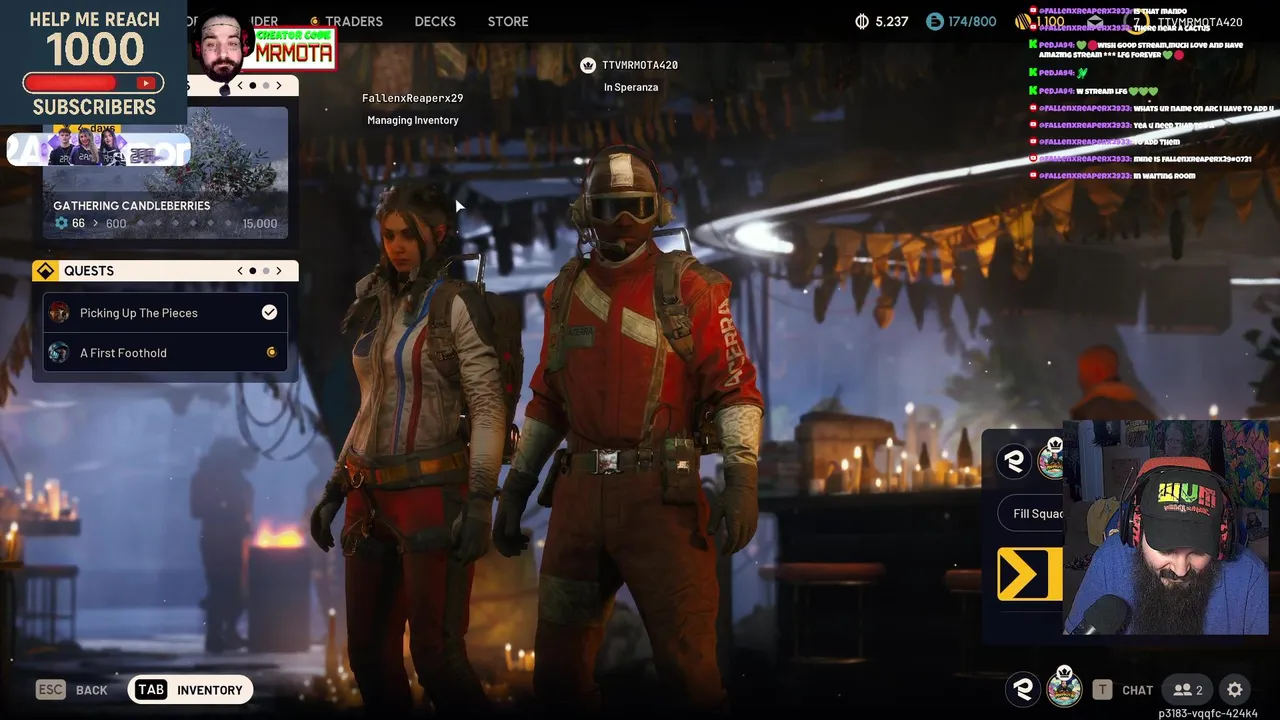Open the Chat button

click(1138, 690)
